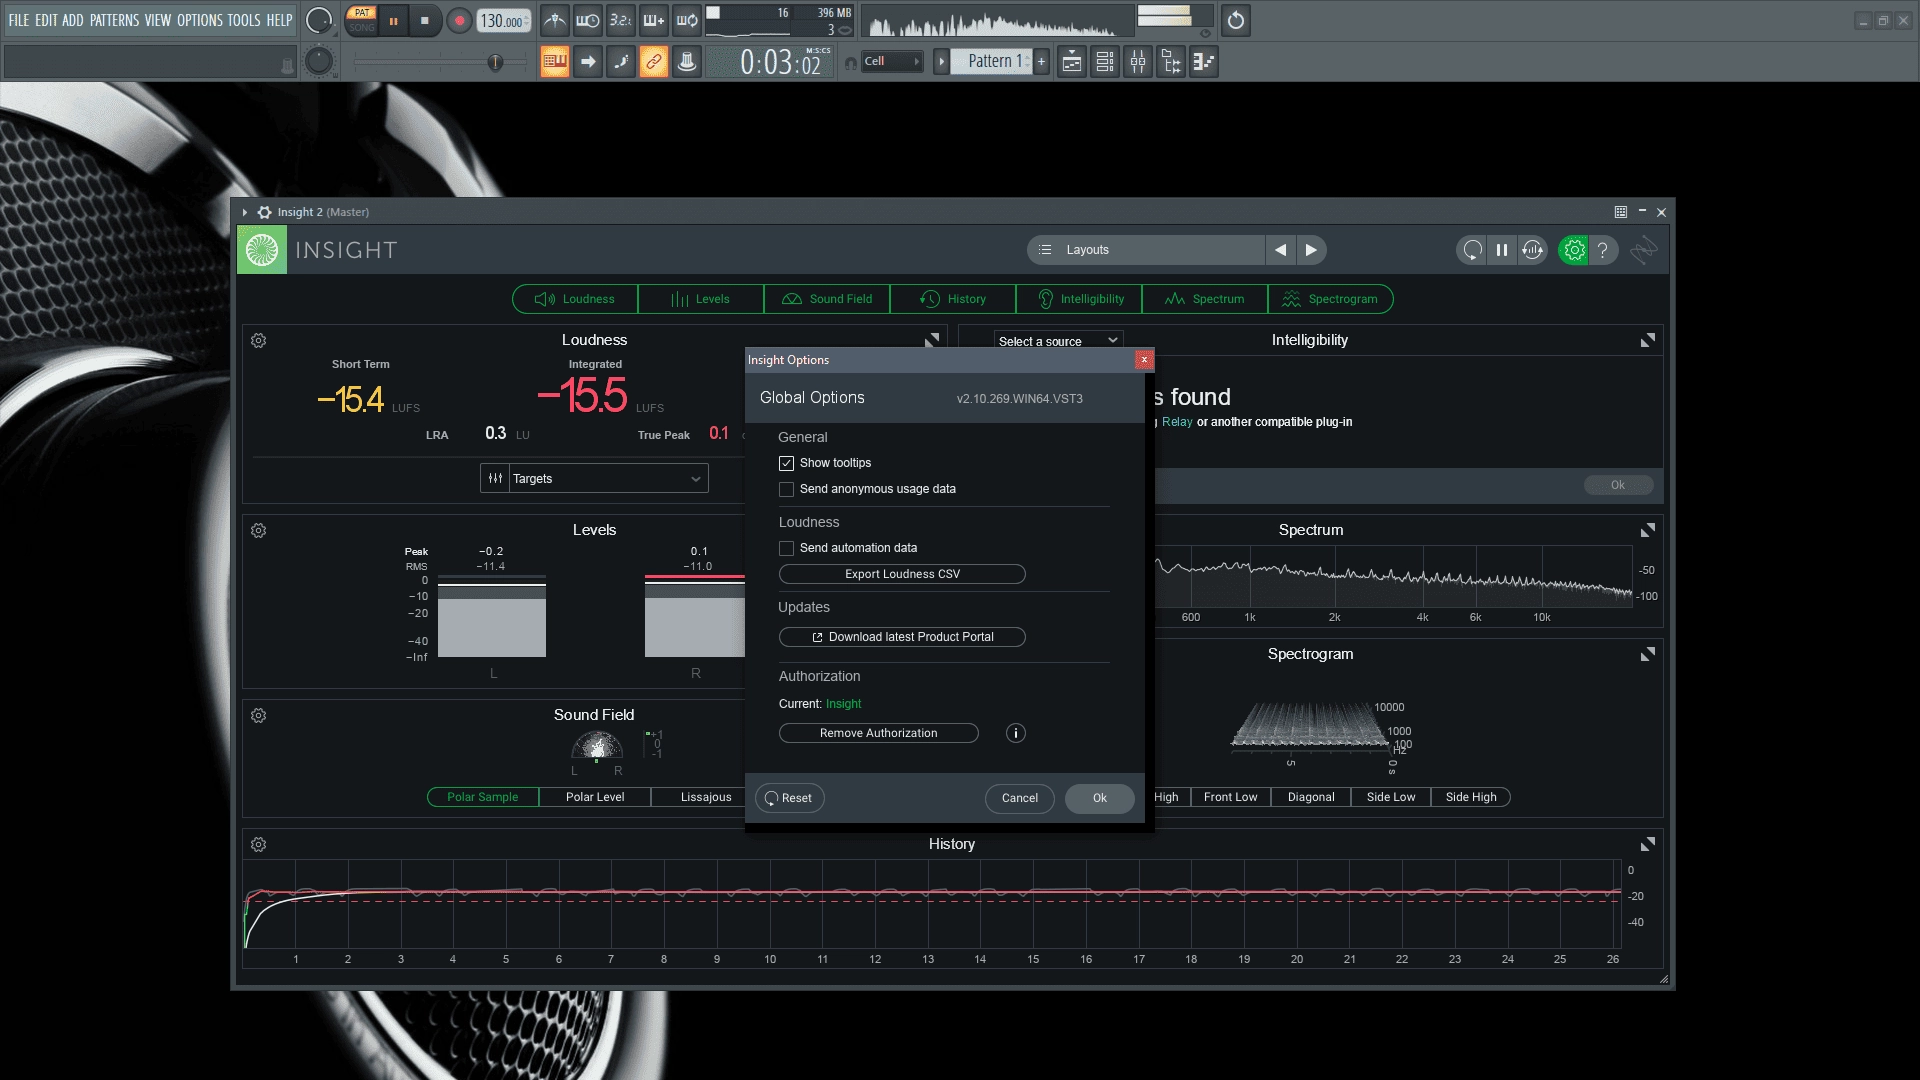The width and height of the screenshot is (1920, 1080).
Task: Toggle step editing mode icon
Action: click(x=621, y=62)
